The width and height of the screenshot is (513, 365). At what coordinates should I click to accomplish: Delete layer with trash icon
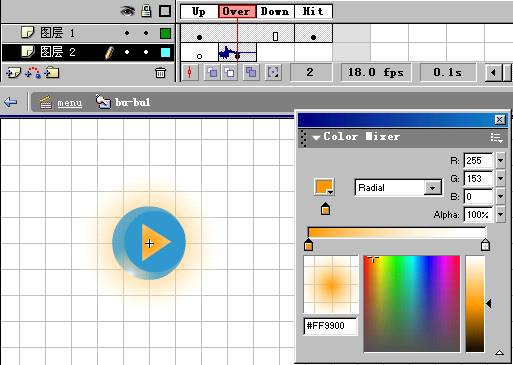point(160,72)
